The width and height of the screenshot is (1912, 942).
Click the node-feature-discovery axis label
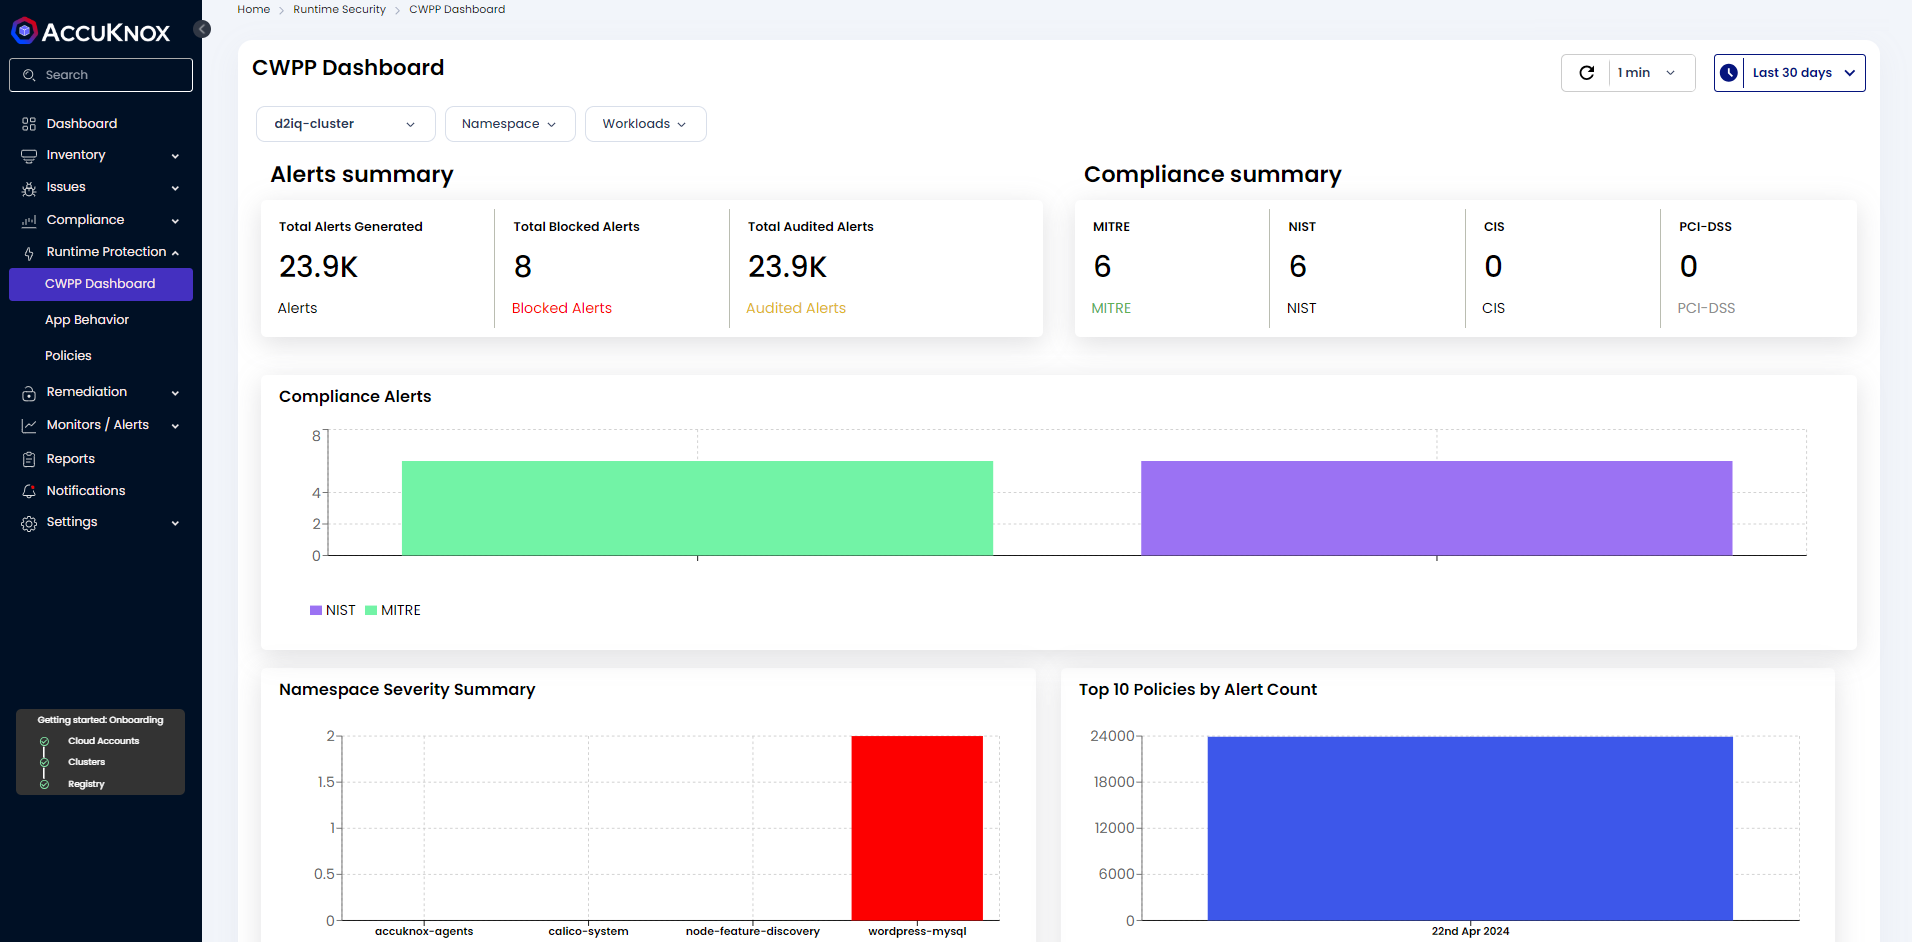point(753,931)
